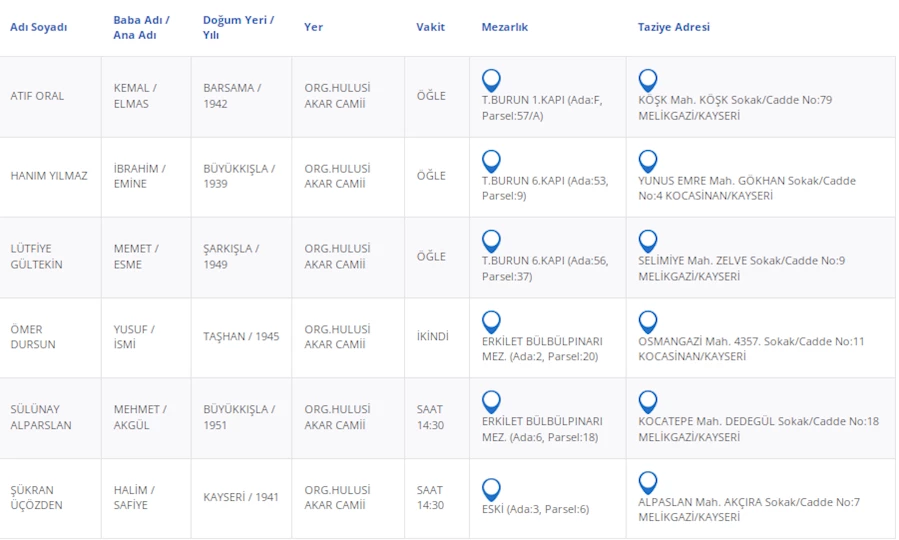Open ESKİ cemetery pin for ŞÜKRAN ÜÇÖZDEN
The height and width of the screenshot is (540, 899).
pos(491,489)
